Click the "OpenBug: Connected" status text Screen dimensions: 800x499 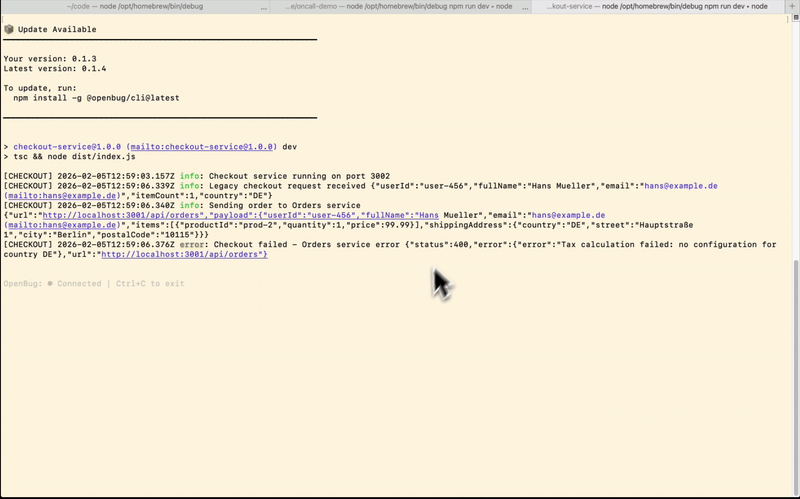pyautogui.click(x=52, y=284)
